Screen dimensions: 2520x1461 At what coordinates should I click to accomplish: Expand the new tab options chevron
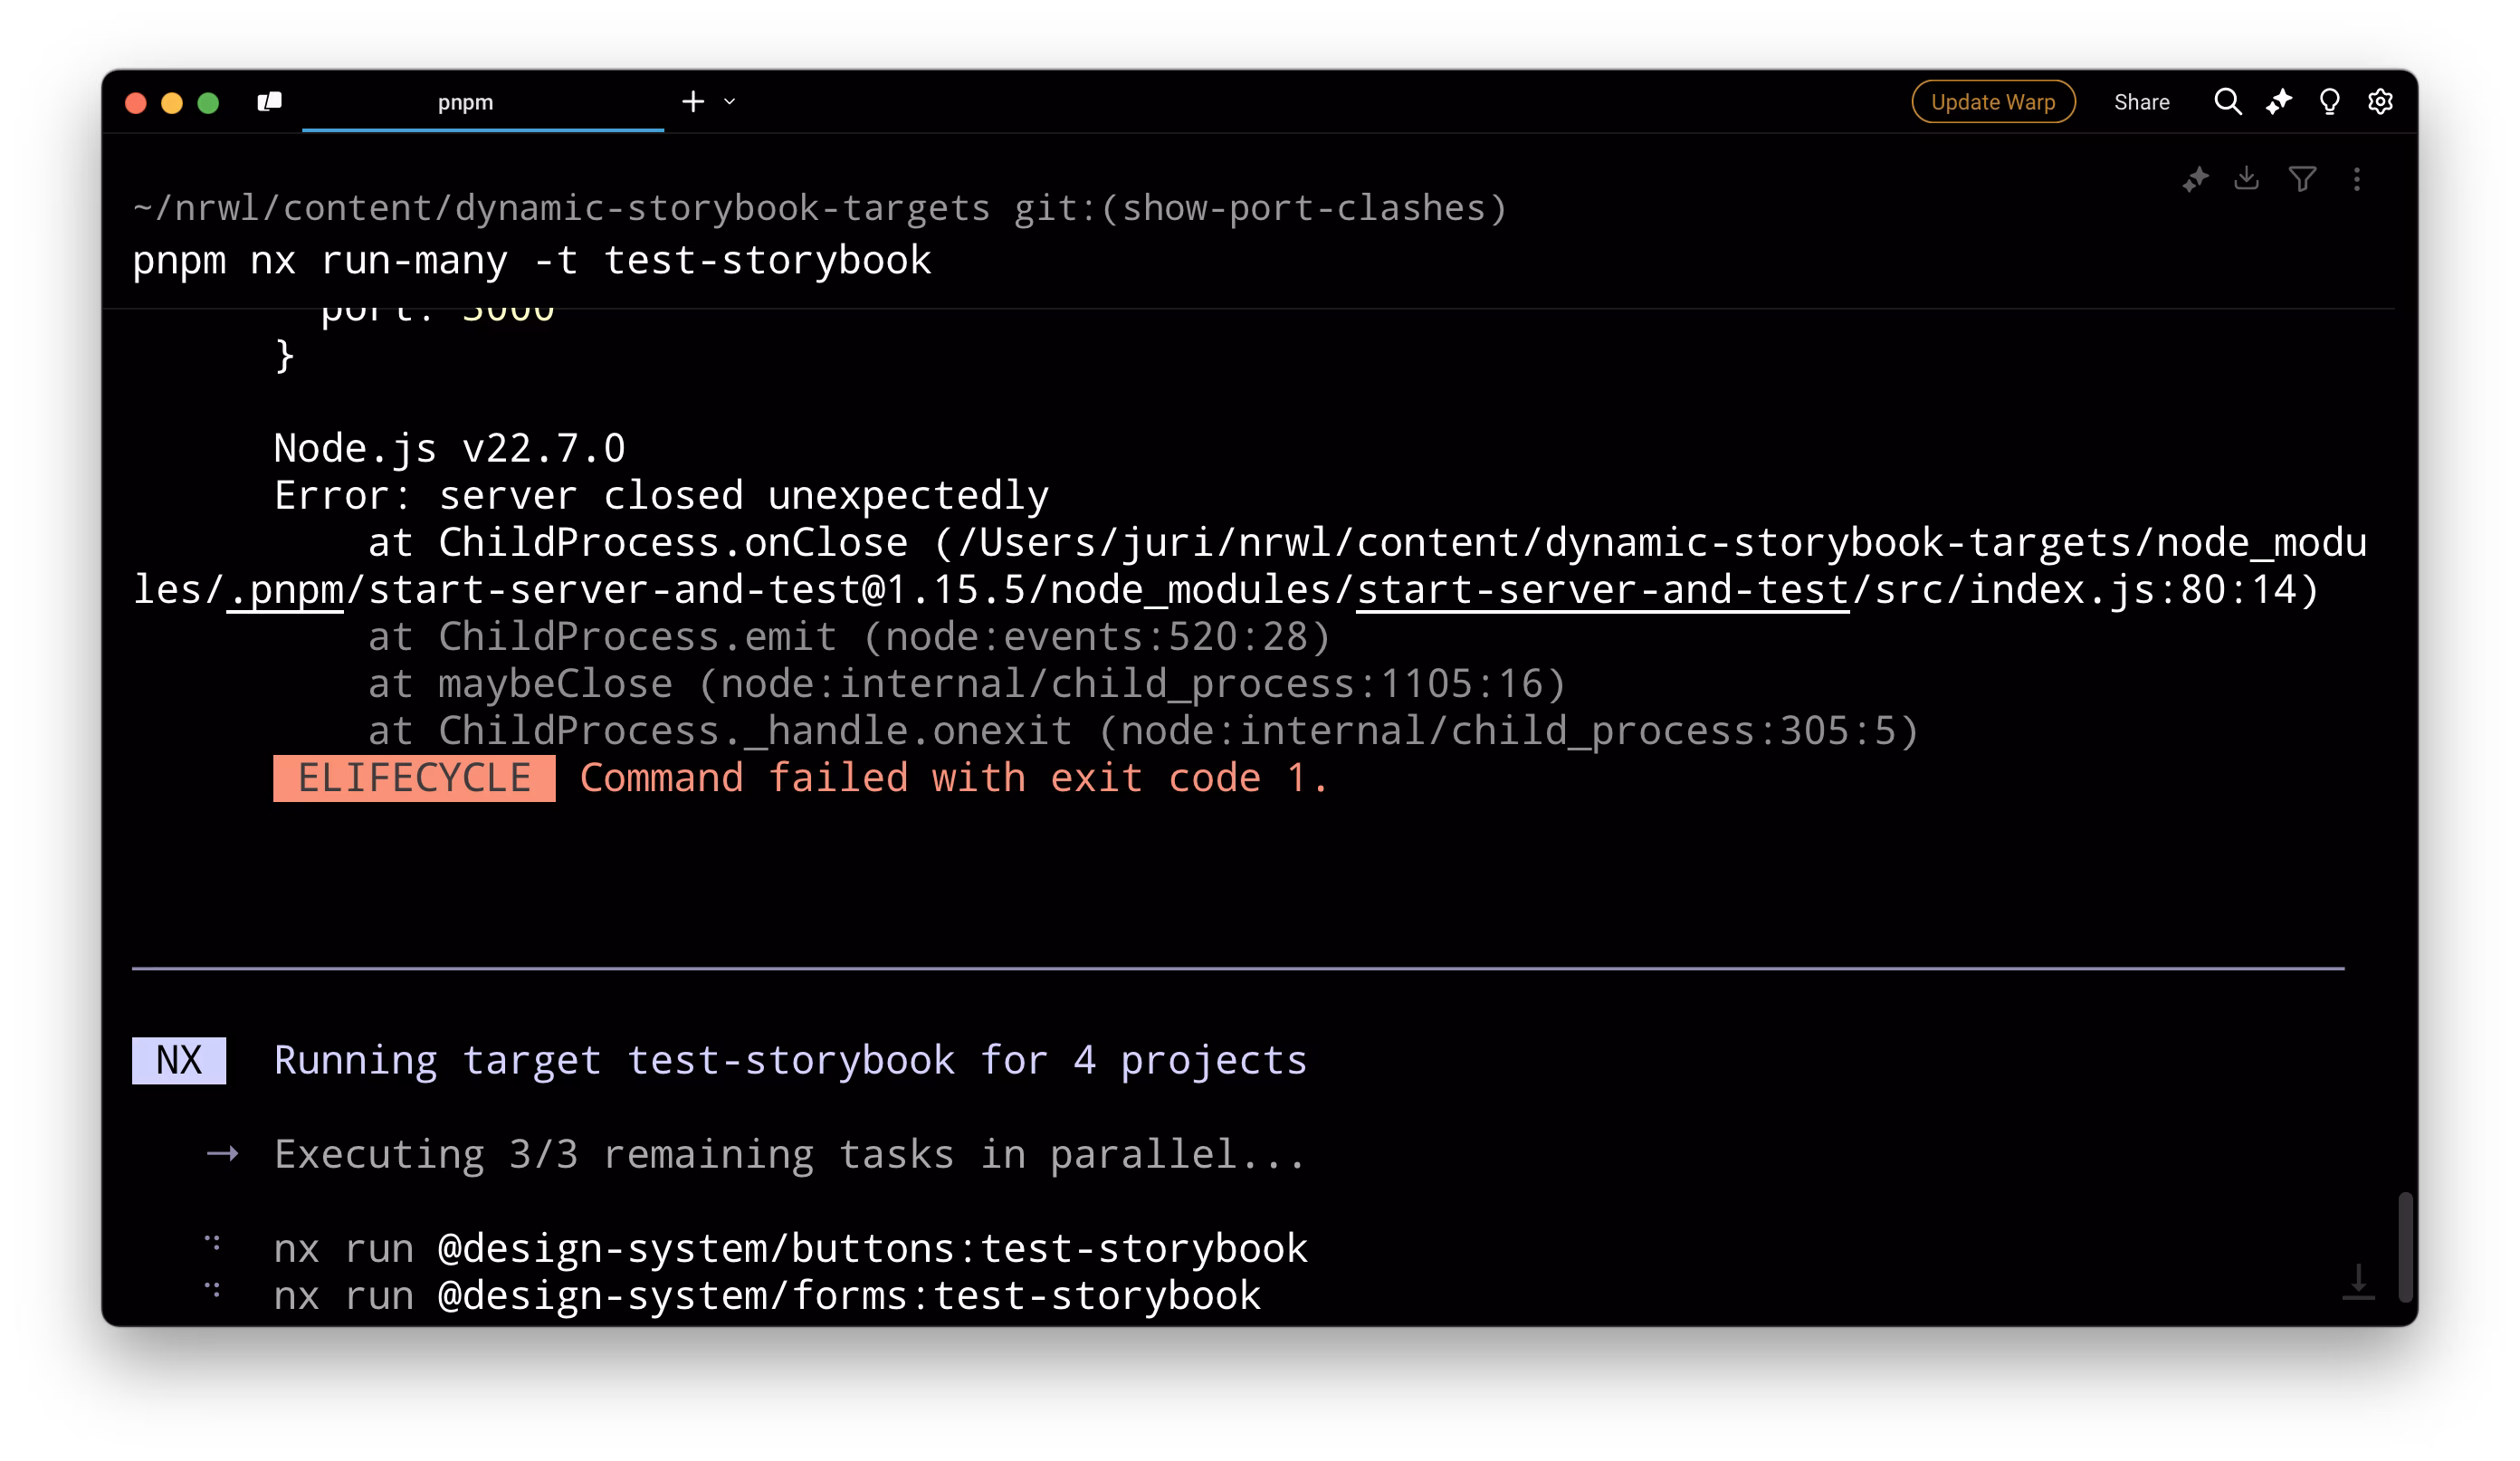(x=730, y=102)
